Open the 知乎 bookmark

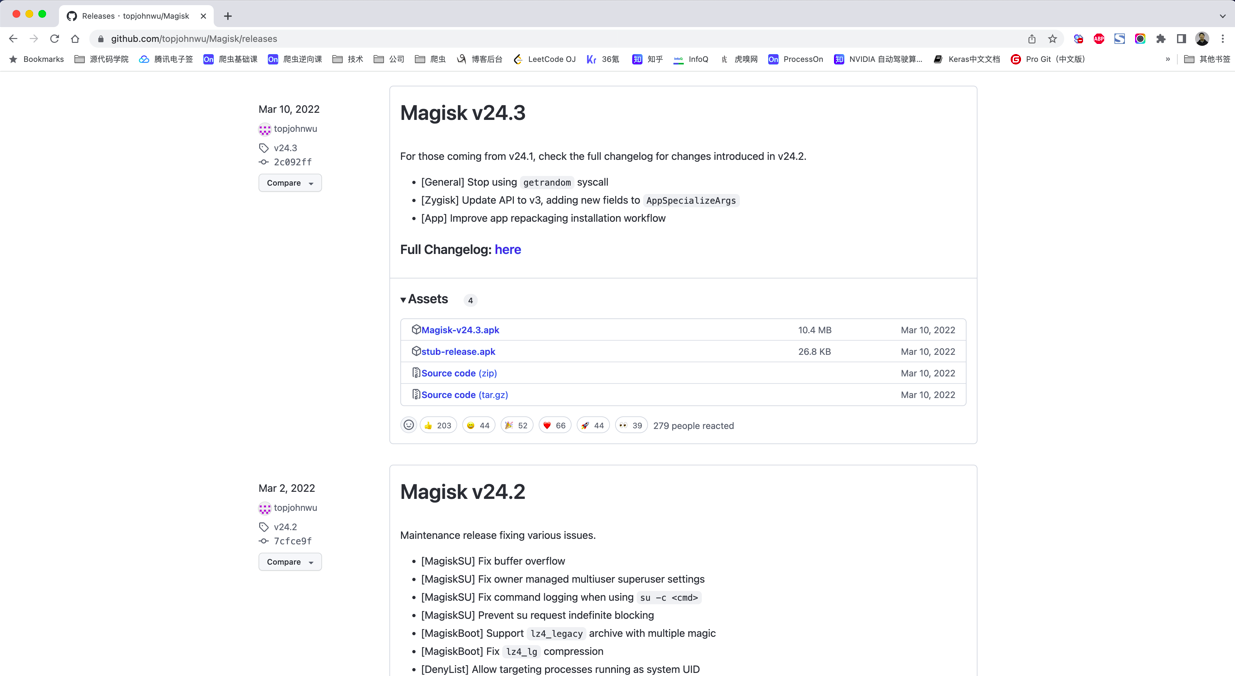tap(647, 59)
